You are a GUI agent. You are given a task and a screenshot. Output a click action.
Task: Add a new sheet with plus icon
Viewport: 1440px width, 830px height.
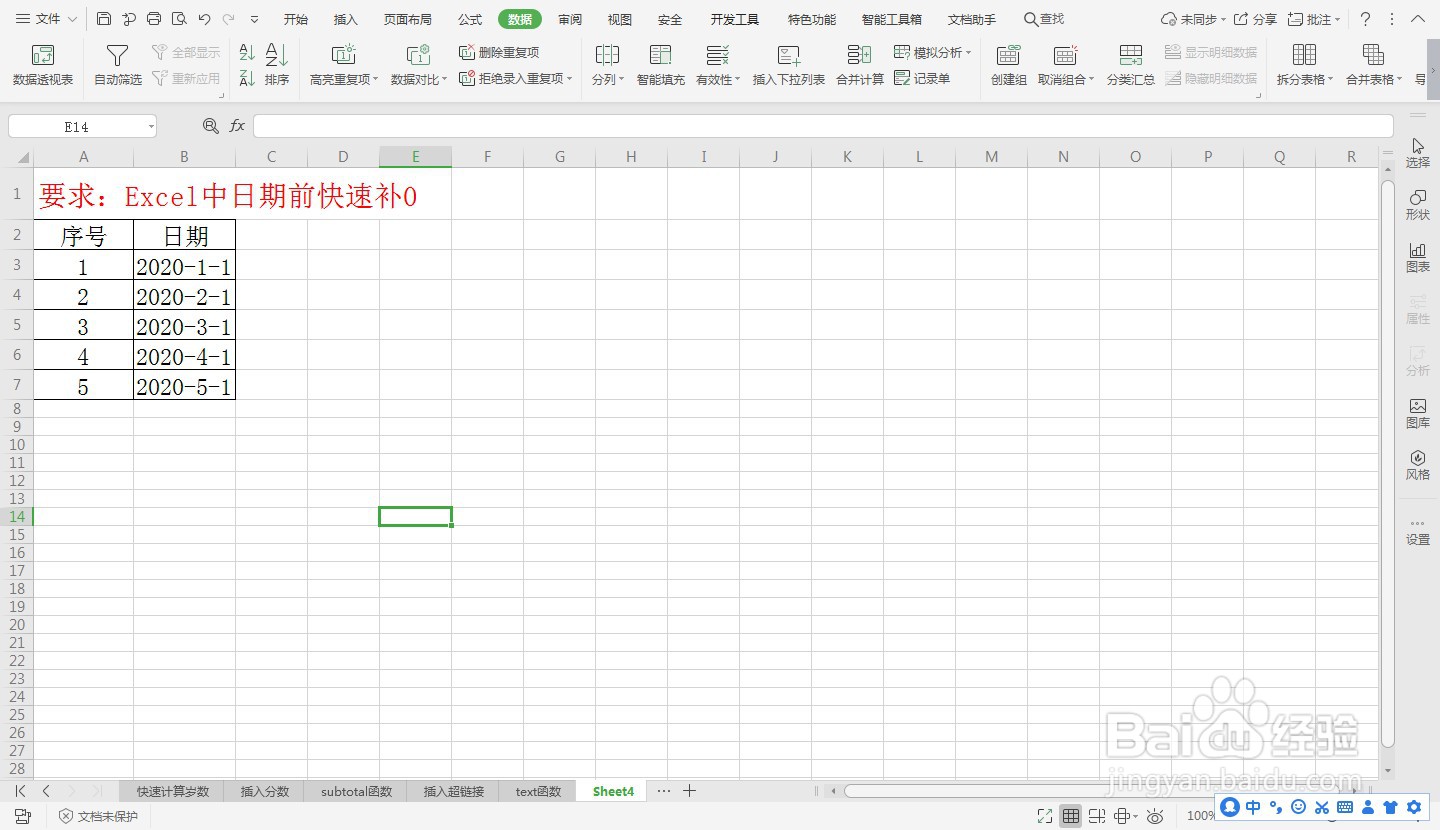coord(689,791)
